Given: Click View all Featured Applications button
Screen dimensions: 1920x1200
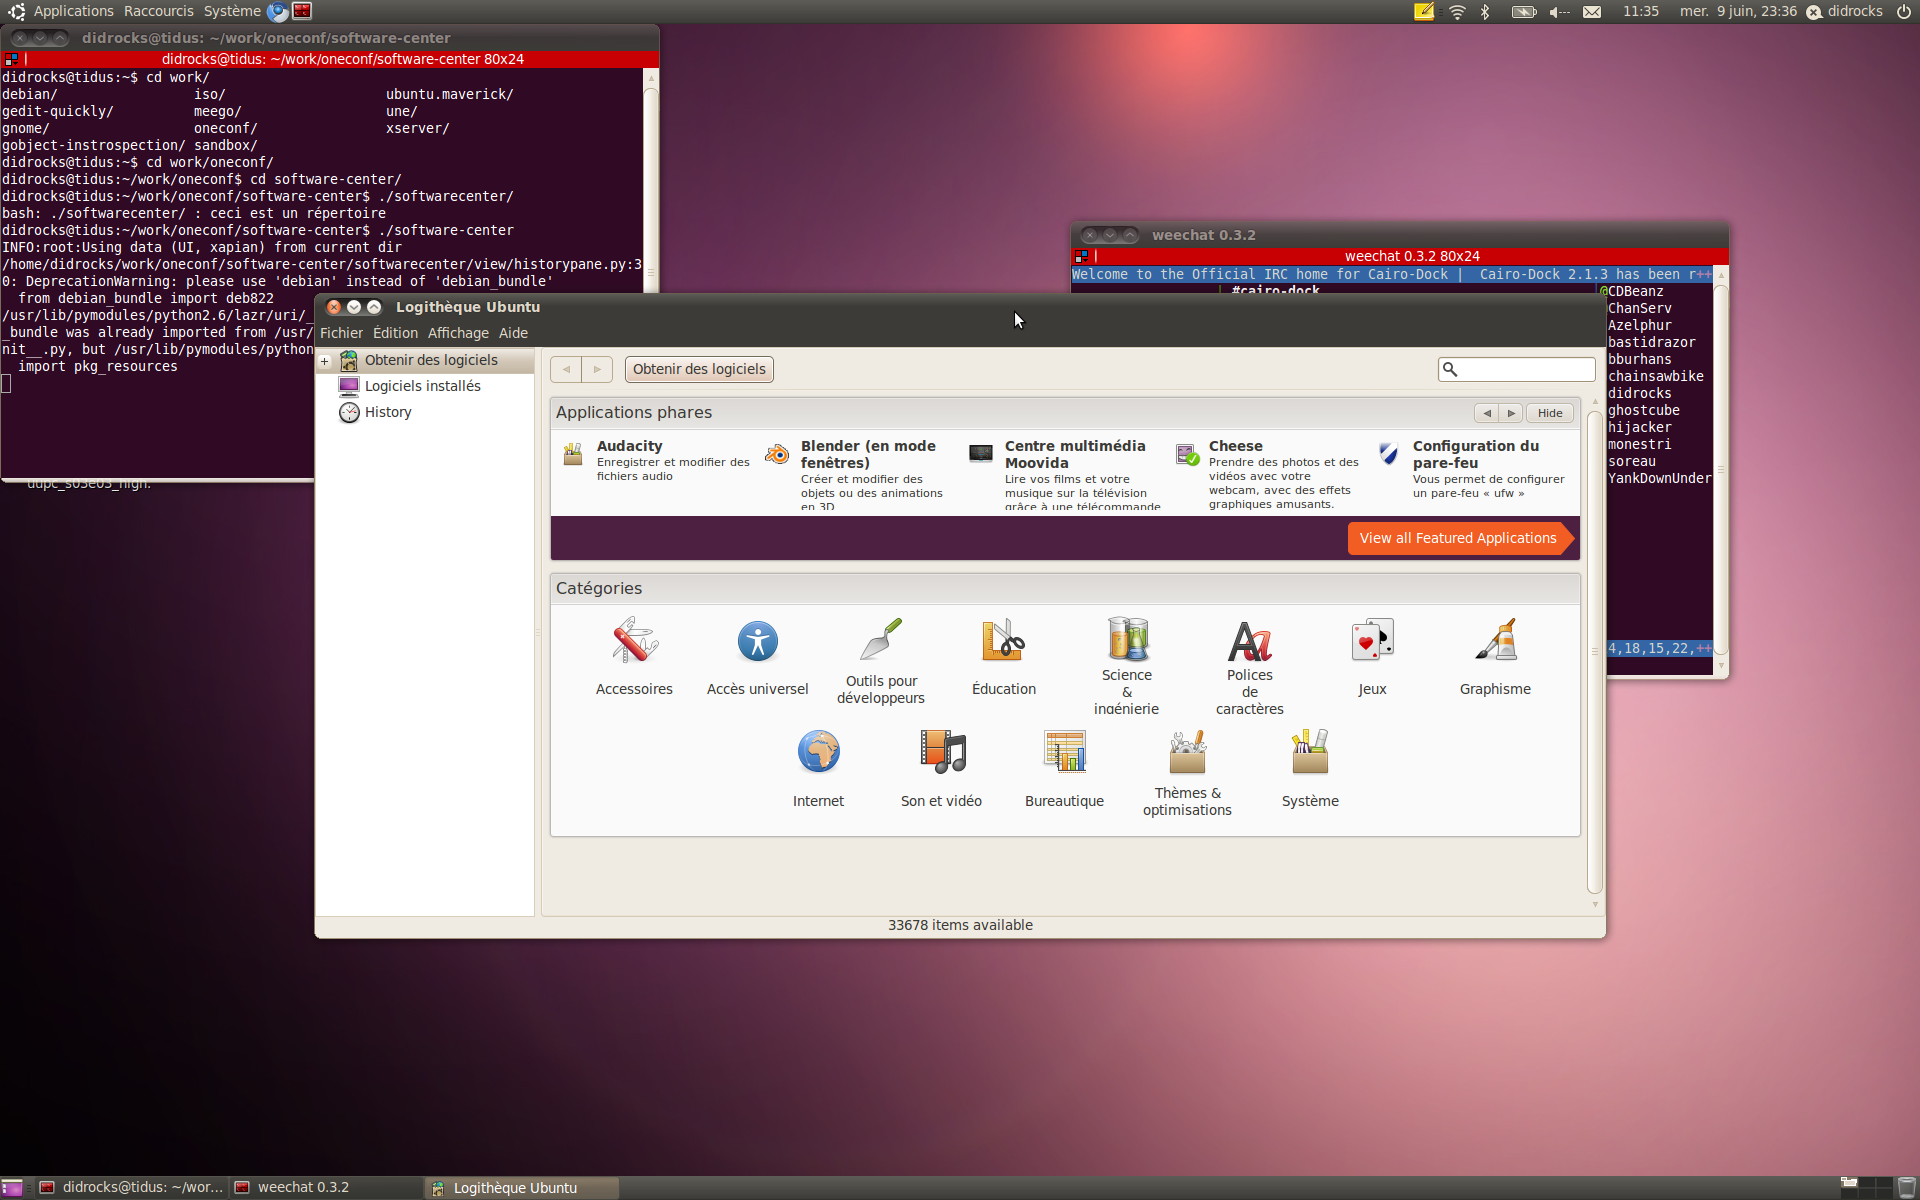Looking at the screenshot, I should coord(1457,538).
